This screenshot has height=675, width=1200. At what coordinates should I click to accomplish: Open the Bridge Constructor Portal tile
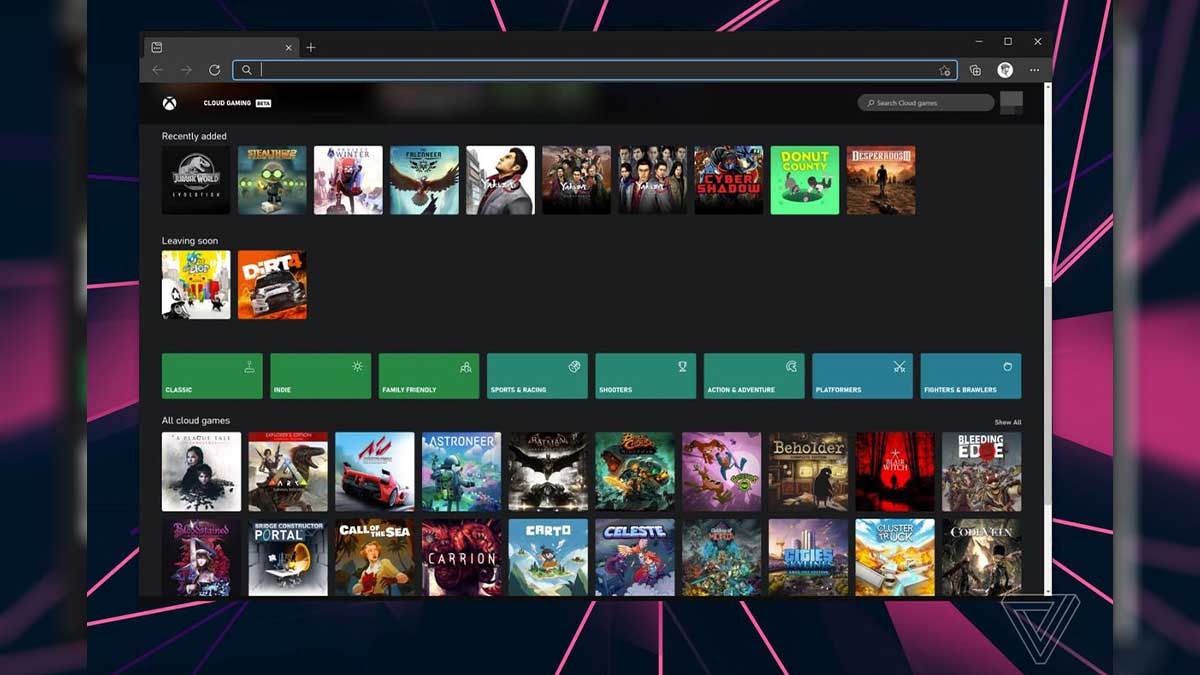pyautogui.click(x=288, y=558)
